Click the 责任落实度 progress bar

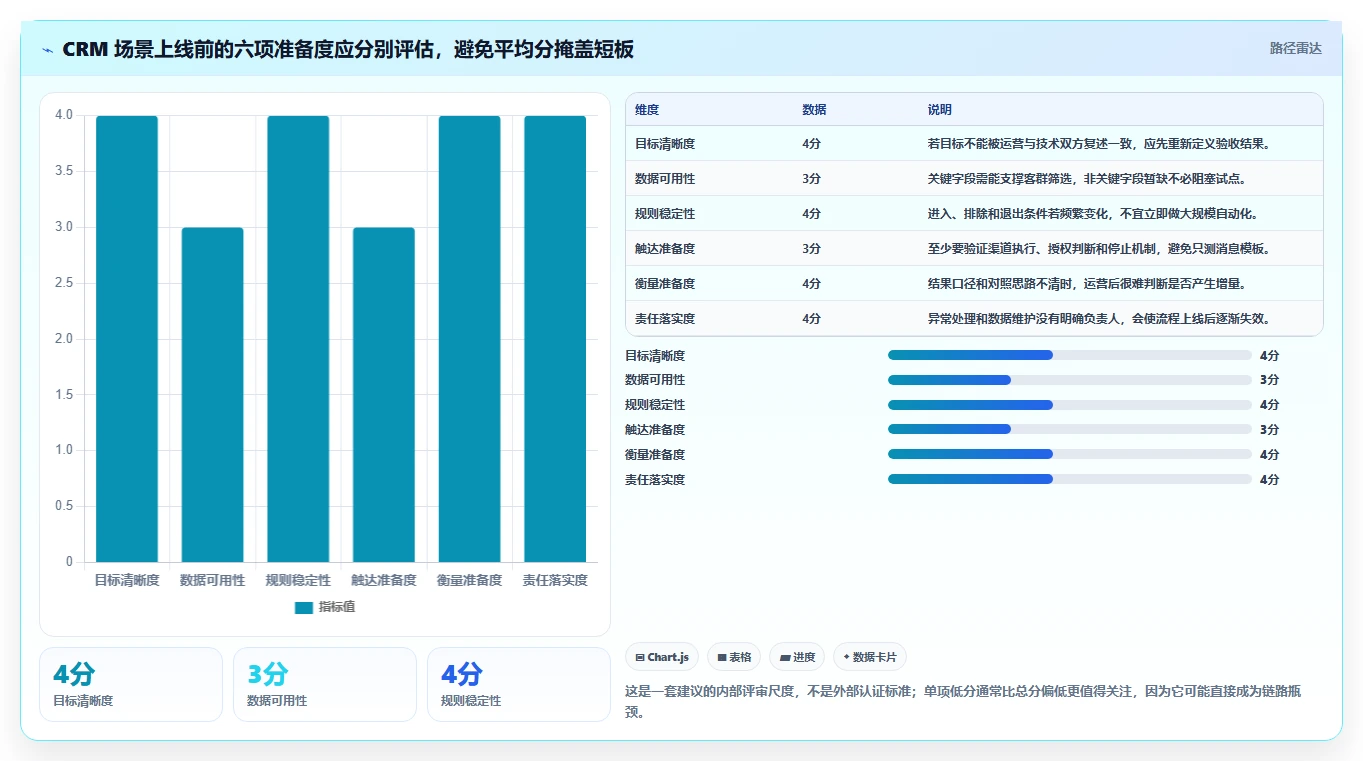point(1070,480)
